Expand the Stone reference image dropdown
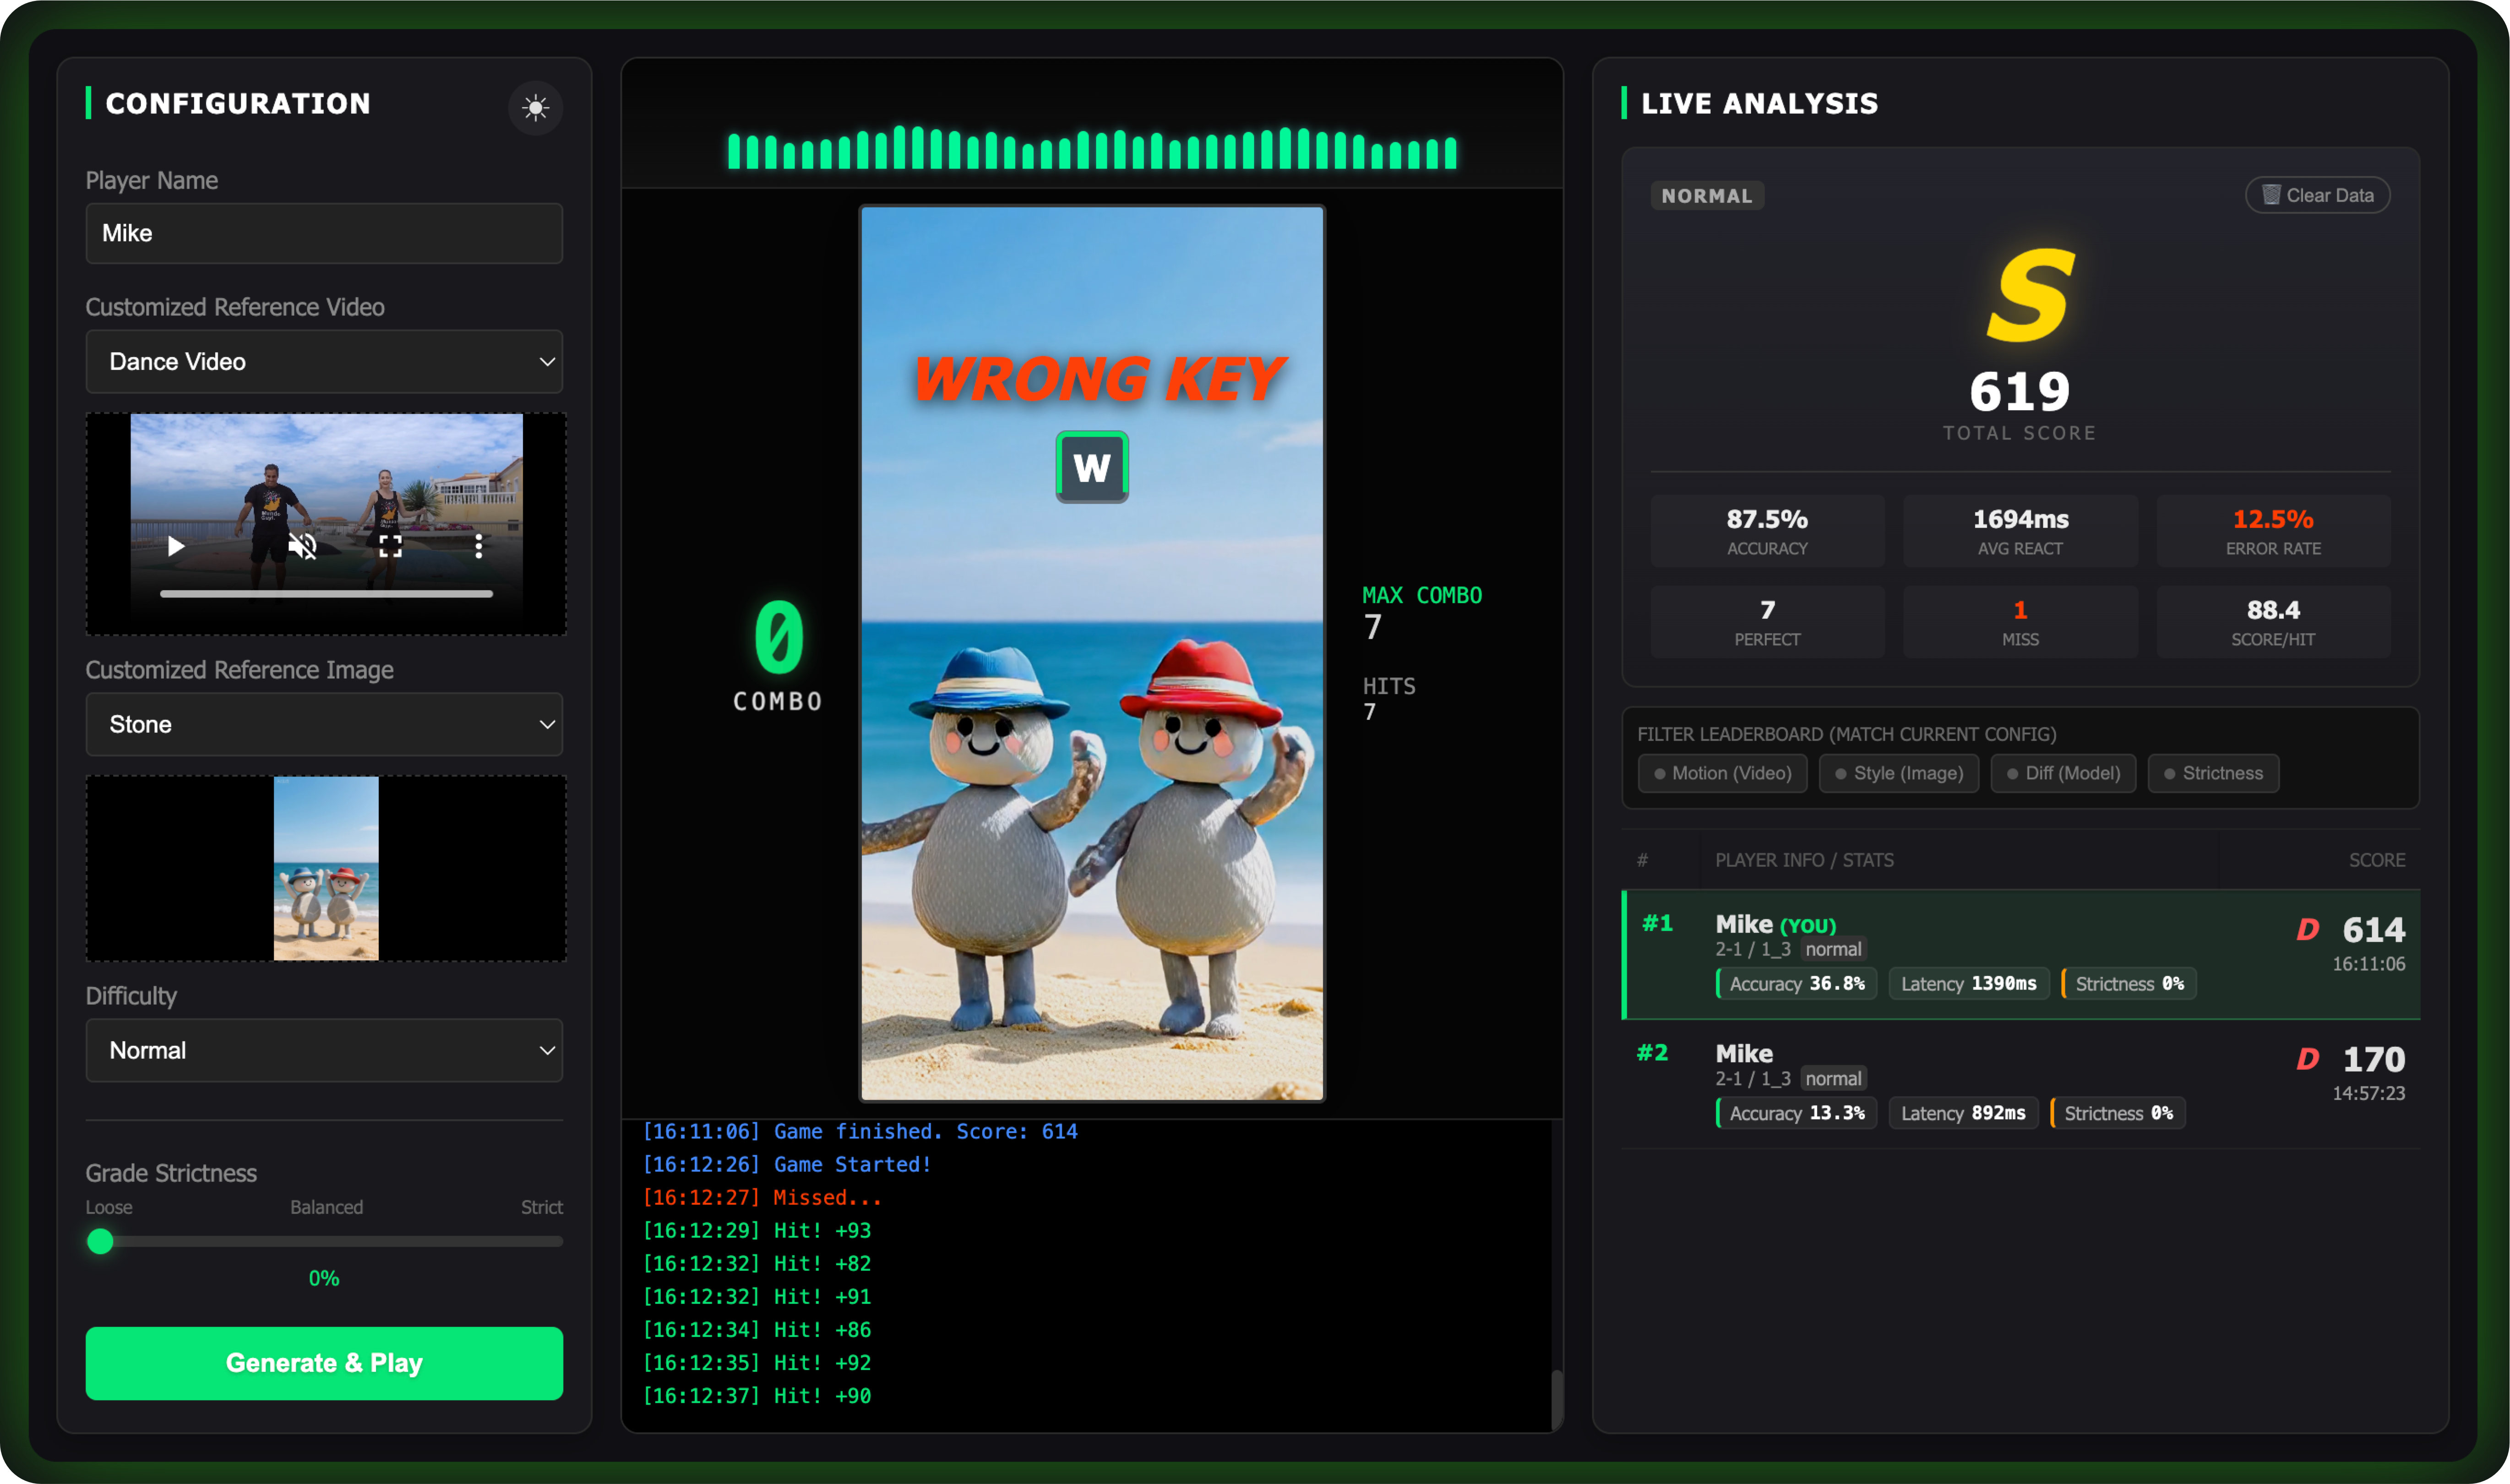Screen dimensions: 2510x1484 click(x=324, y=724)
